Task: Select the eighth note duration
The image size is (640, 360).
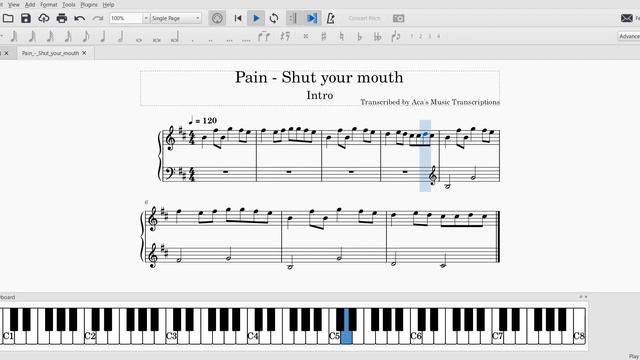Action: point(85,36)
